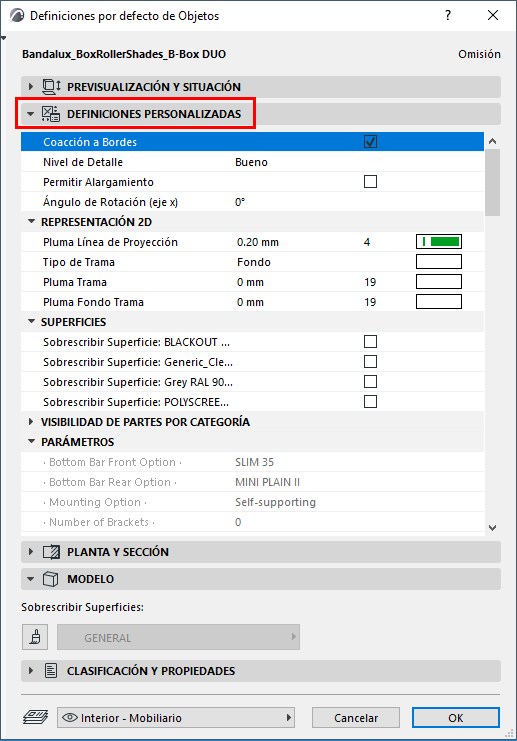Select the Bottom Bar Rear Option row
The image size is (517, 741).
coord(252,482)
